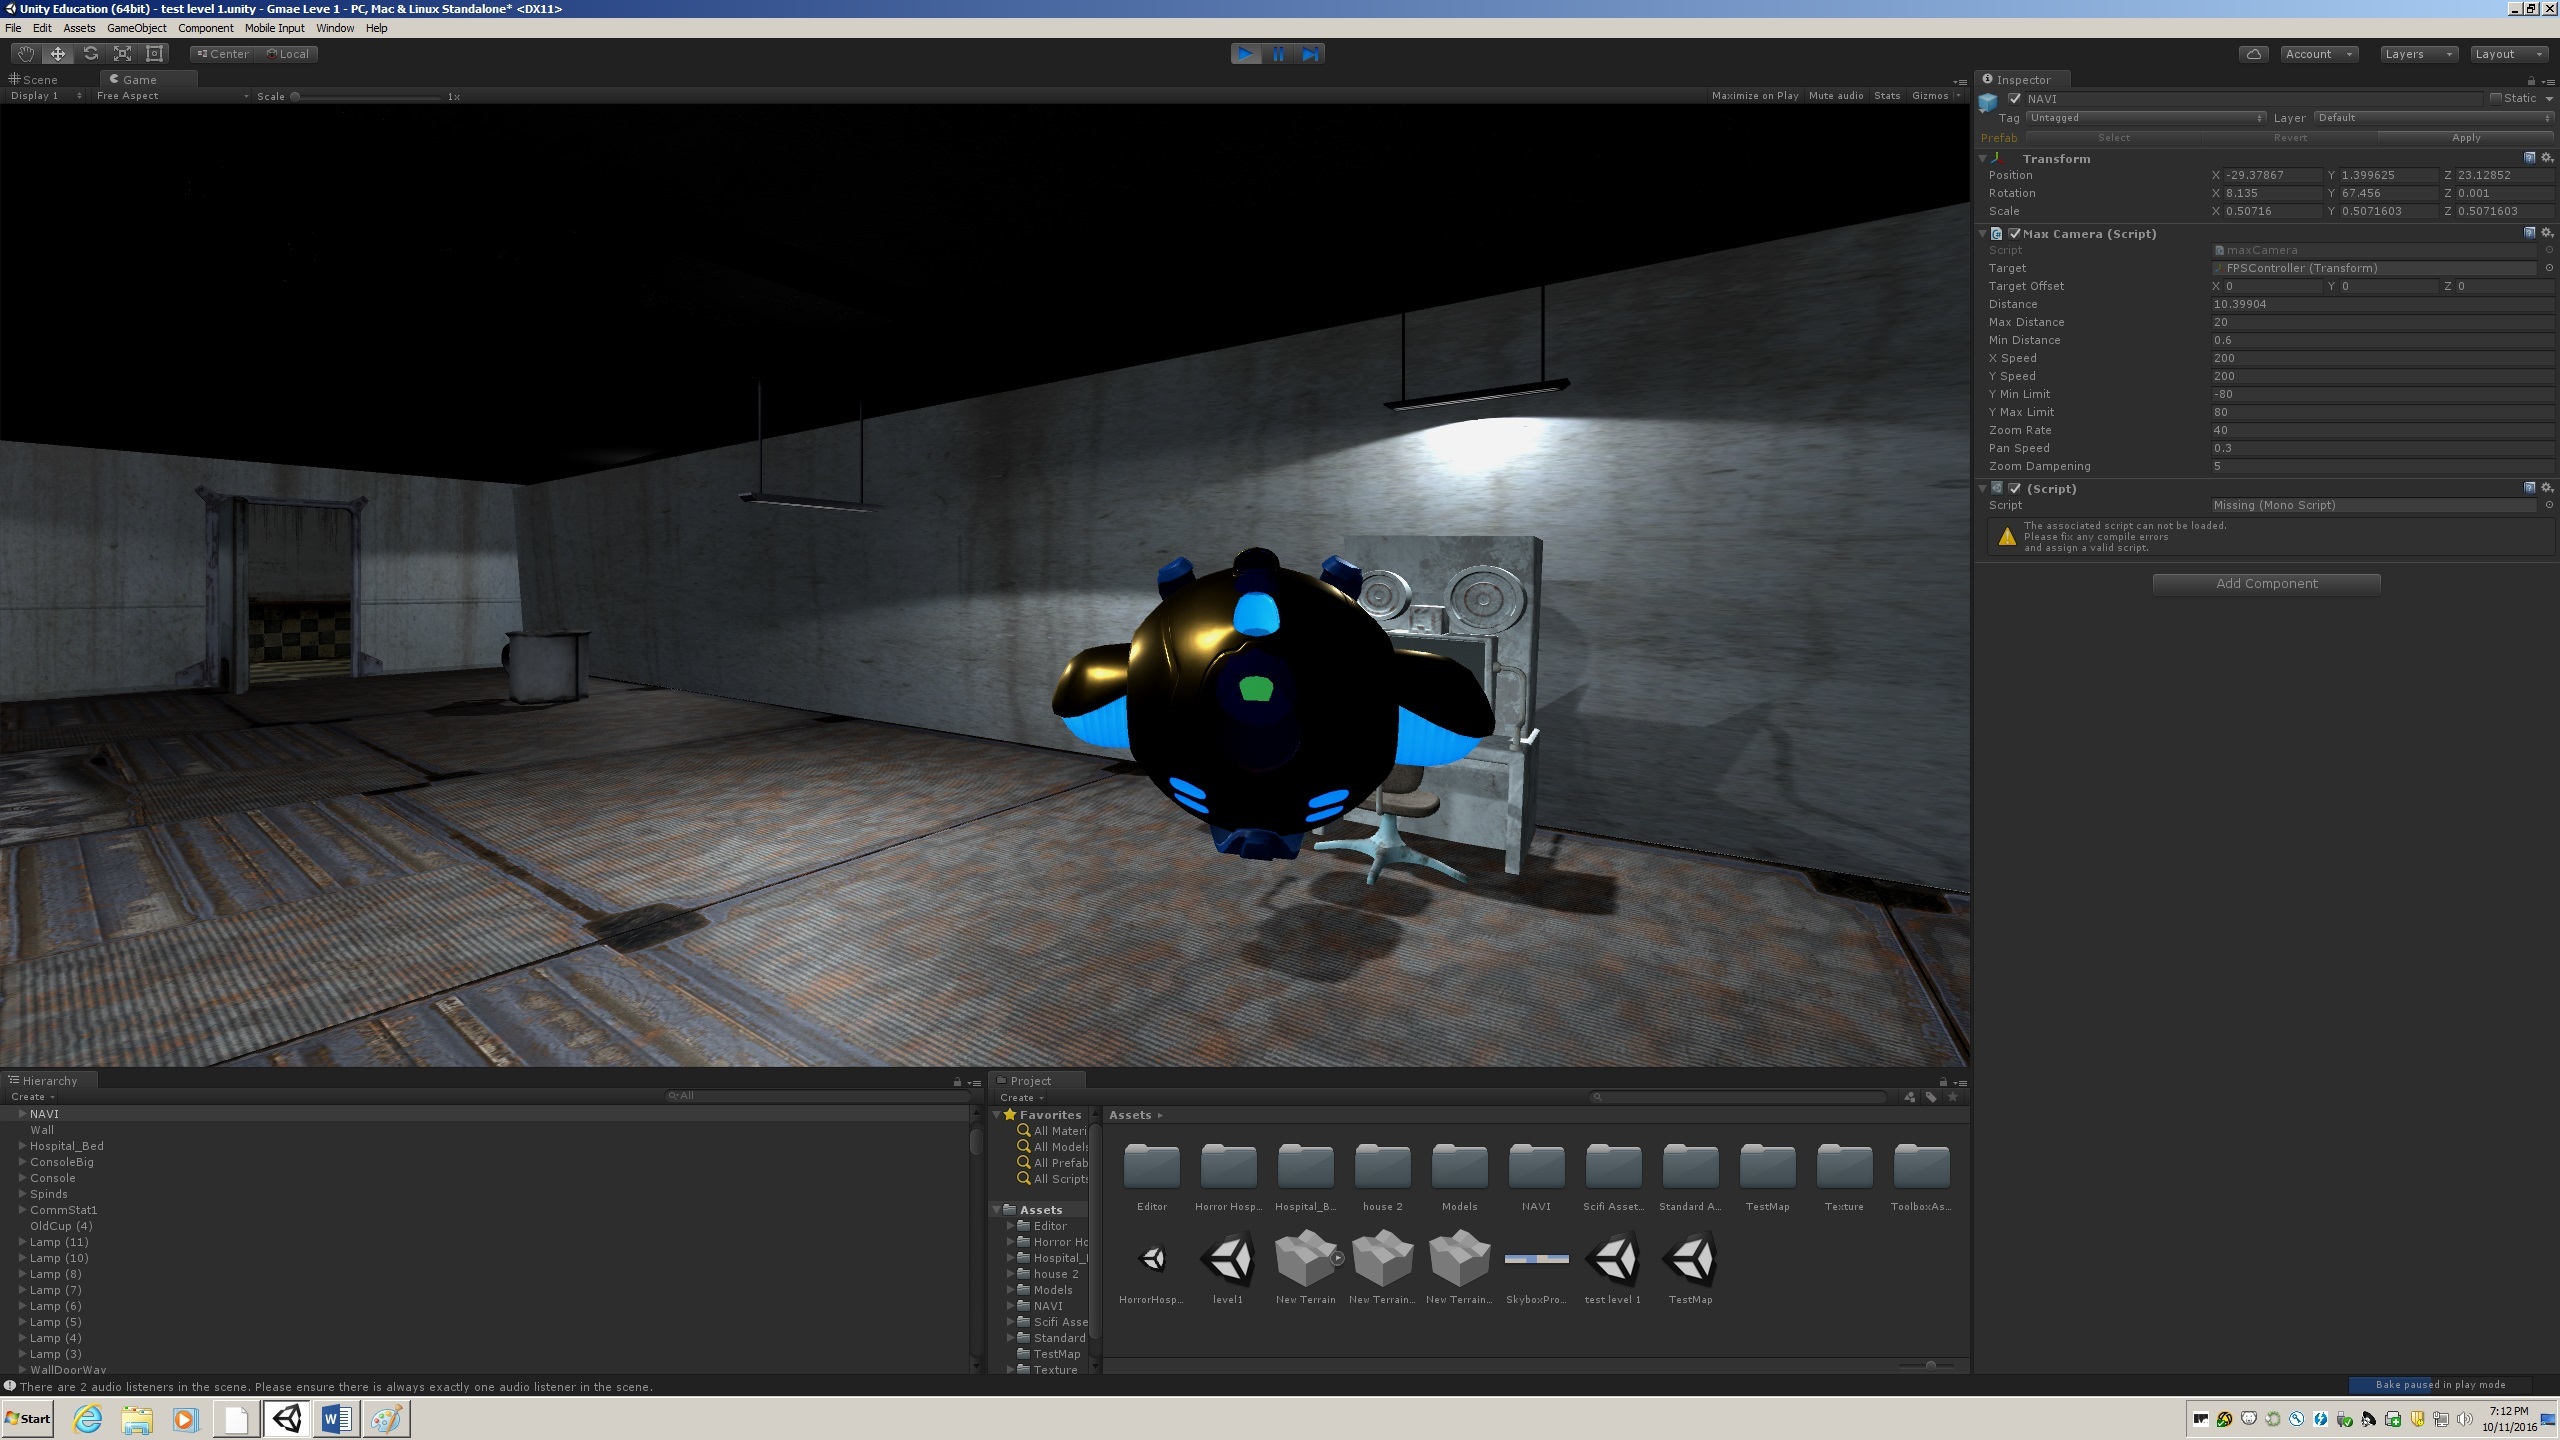Select the TestMap scene asset
The image size is (2560, 1440).
coord(1690,1268)
